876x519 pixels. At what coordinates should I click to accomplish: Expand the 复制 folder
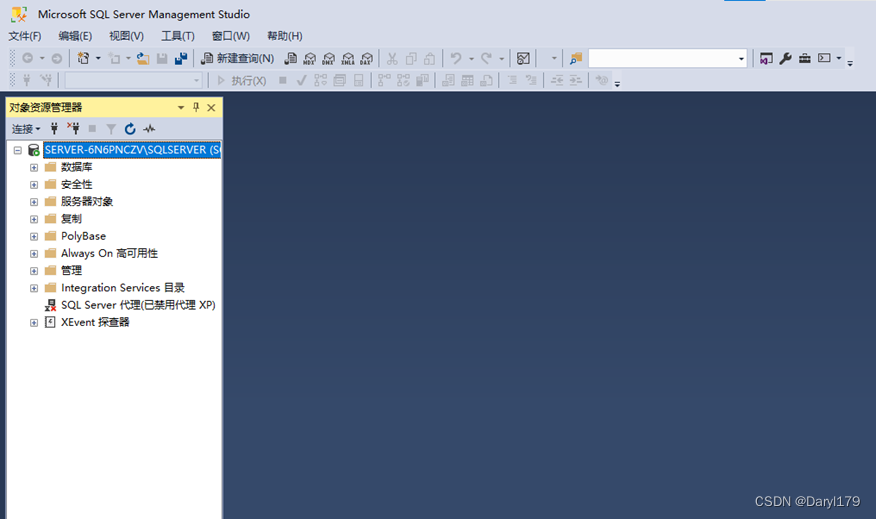(34, 220)
